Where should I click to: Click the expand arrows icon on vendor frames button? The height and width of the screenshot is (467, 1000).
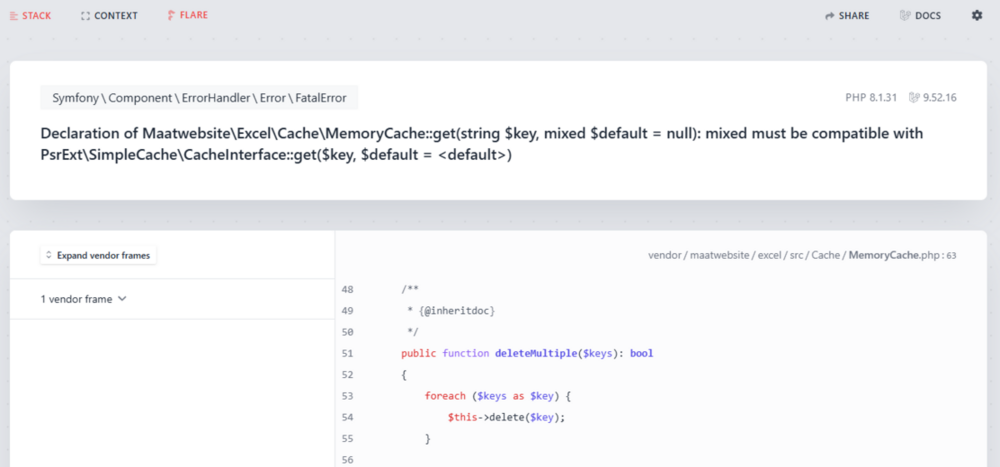pyautogui.click(x=48, y=255)
